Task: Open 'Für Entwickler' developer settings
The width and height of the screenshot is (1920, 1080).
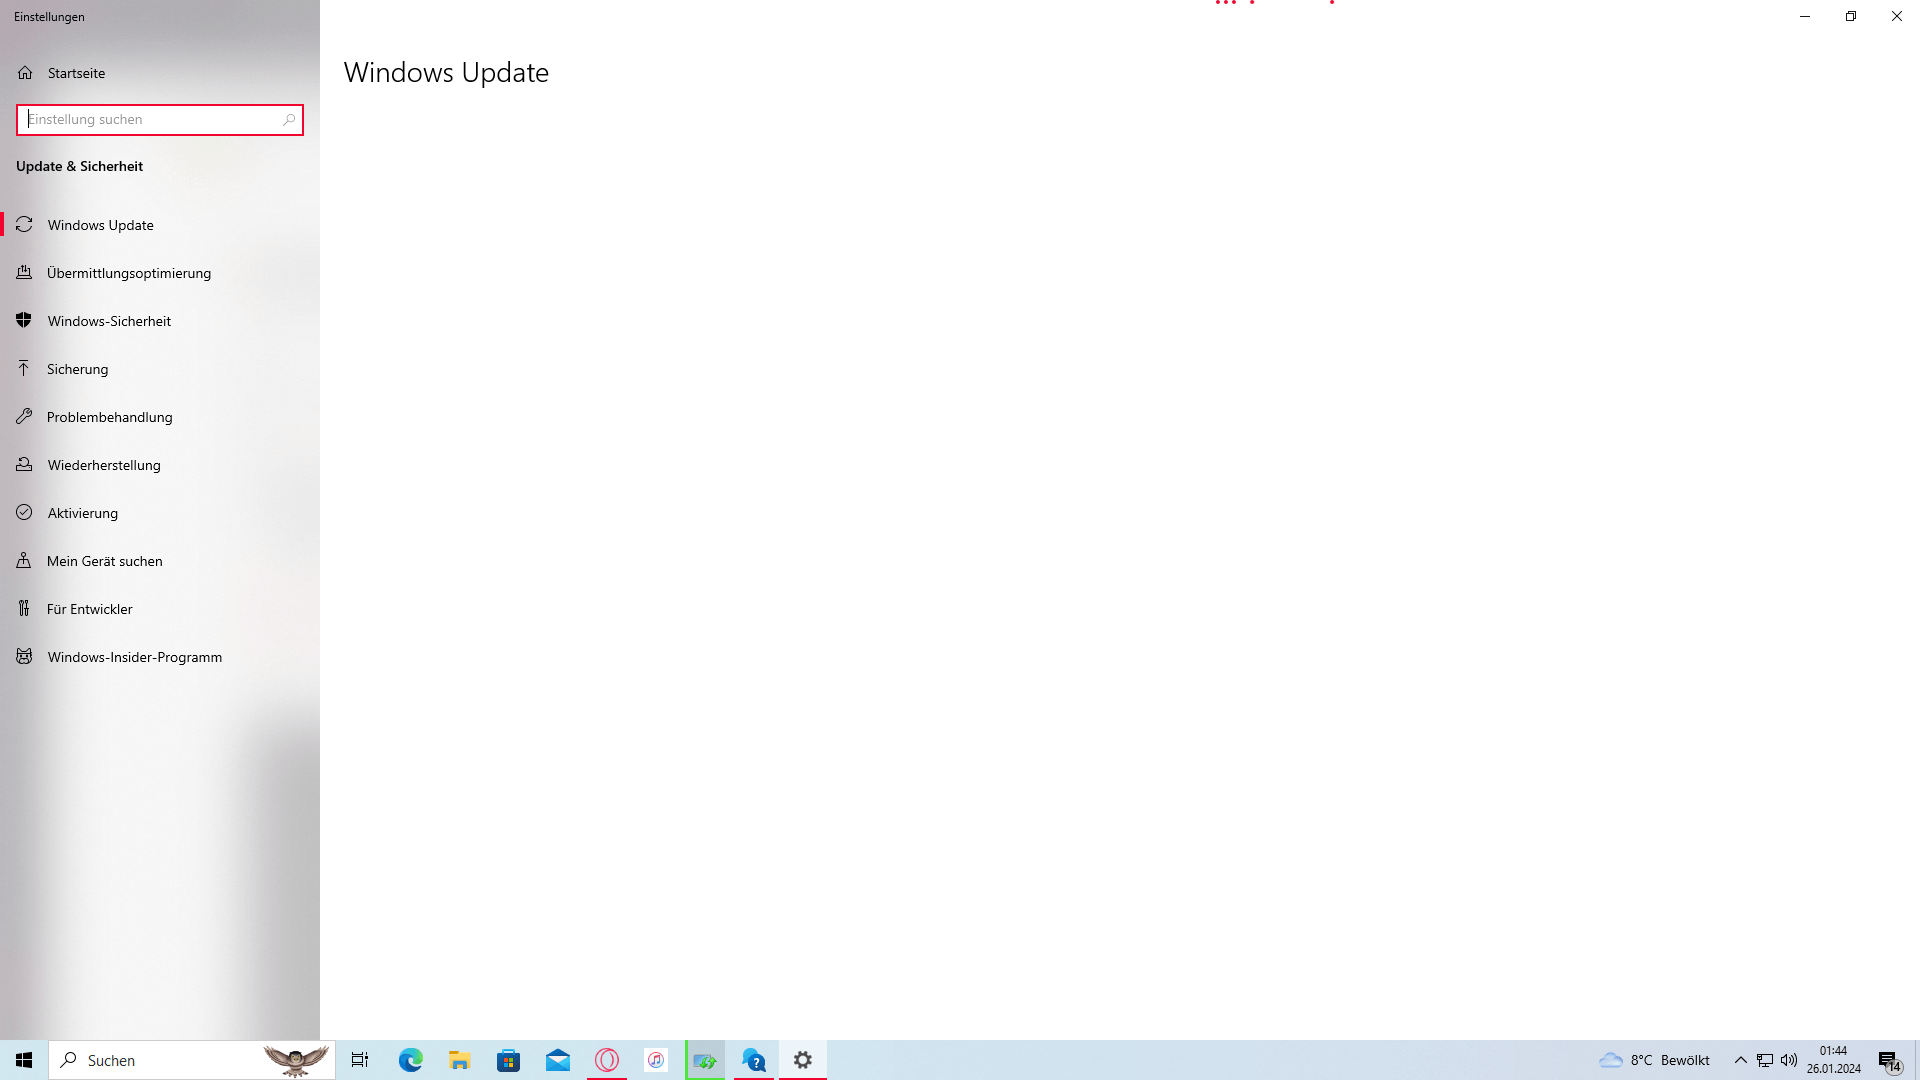Action: (160, 609)
